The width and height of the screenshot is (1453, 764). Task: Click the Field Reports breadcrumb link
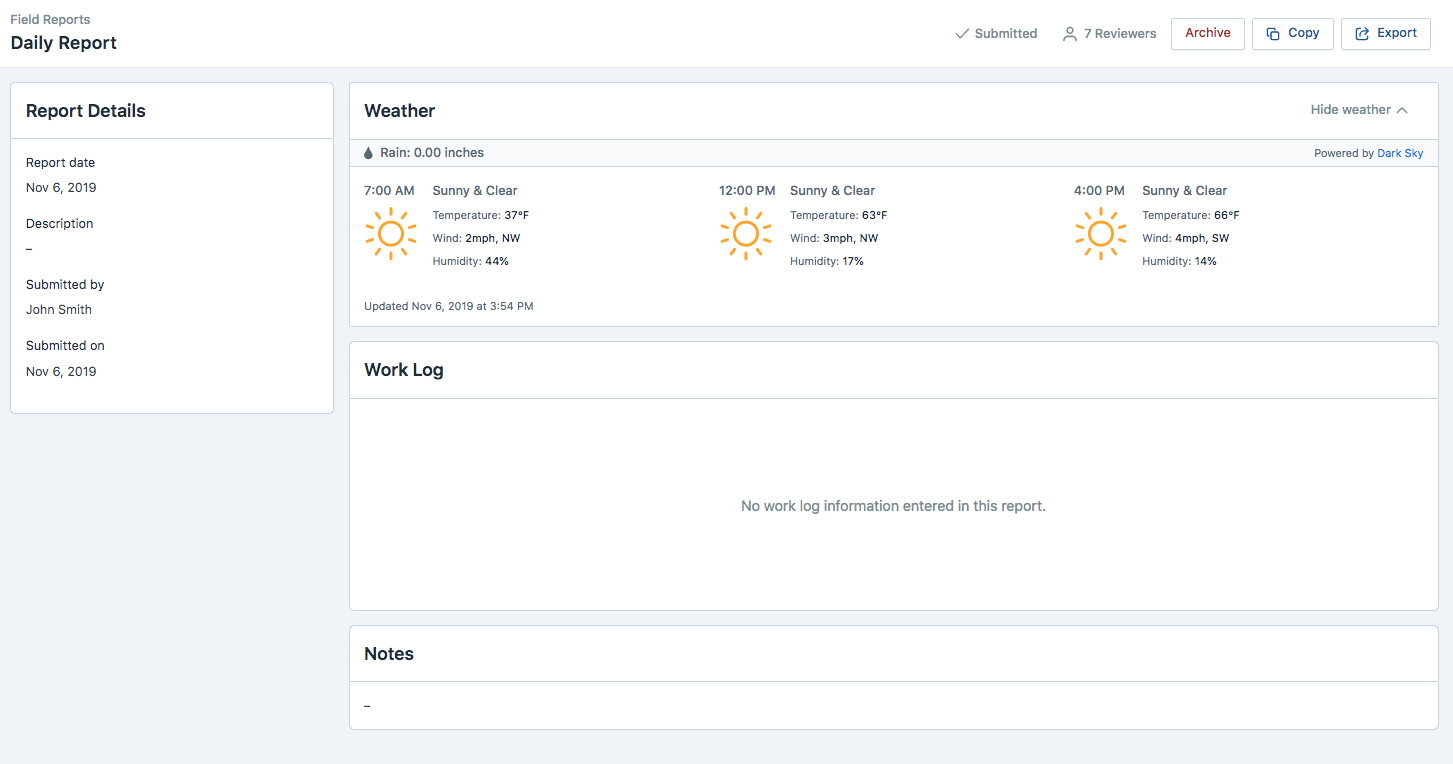[50, 19]
